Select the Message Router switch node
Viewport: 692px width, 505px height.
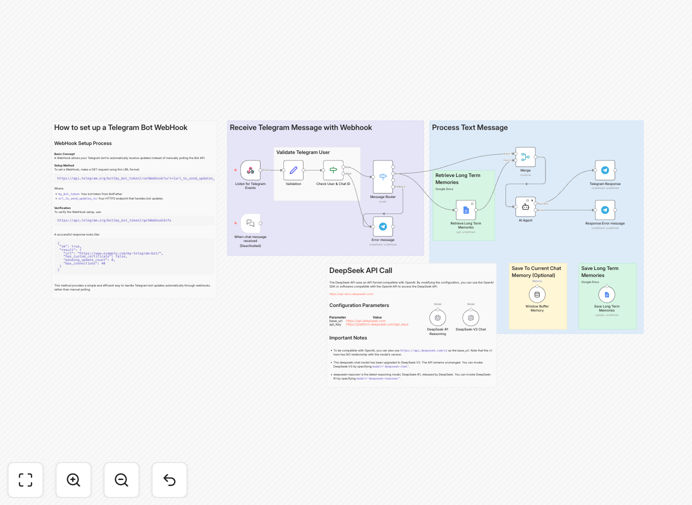pos(383,177)
